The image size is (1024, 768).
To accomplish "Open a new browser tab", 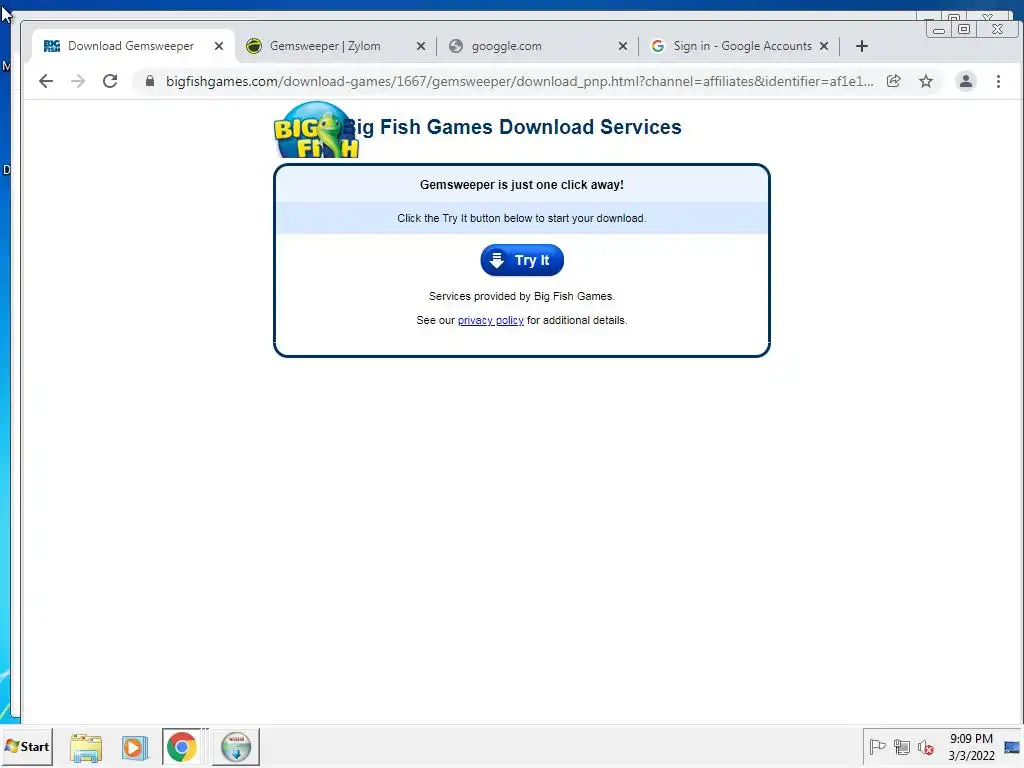I will pyautogui.click(x=861, y=46).
